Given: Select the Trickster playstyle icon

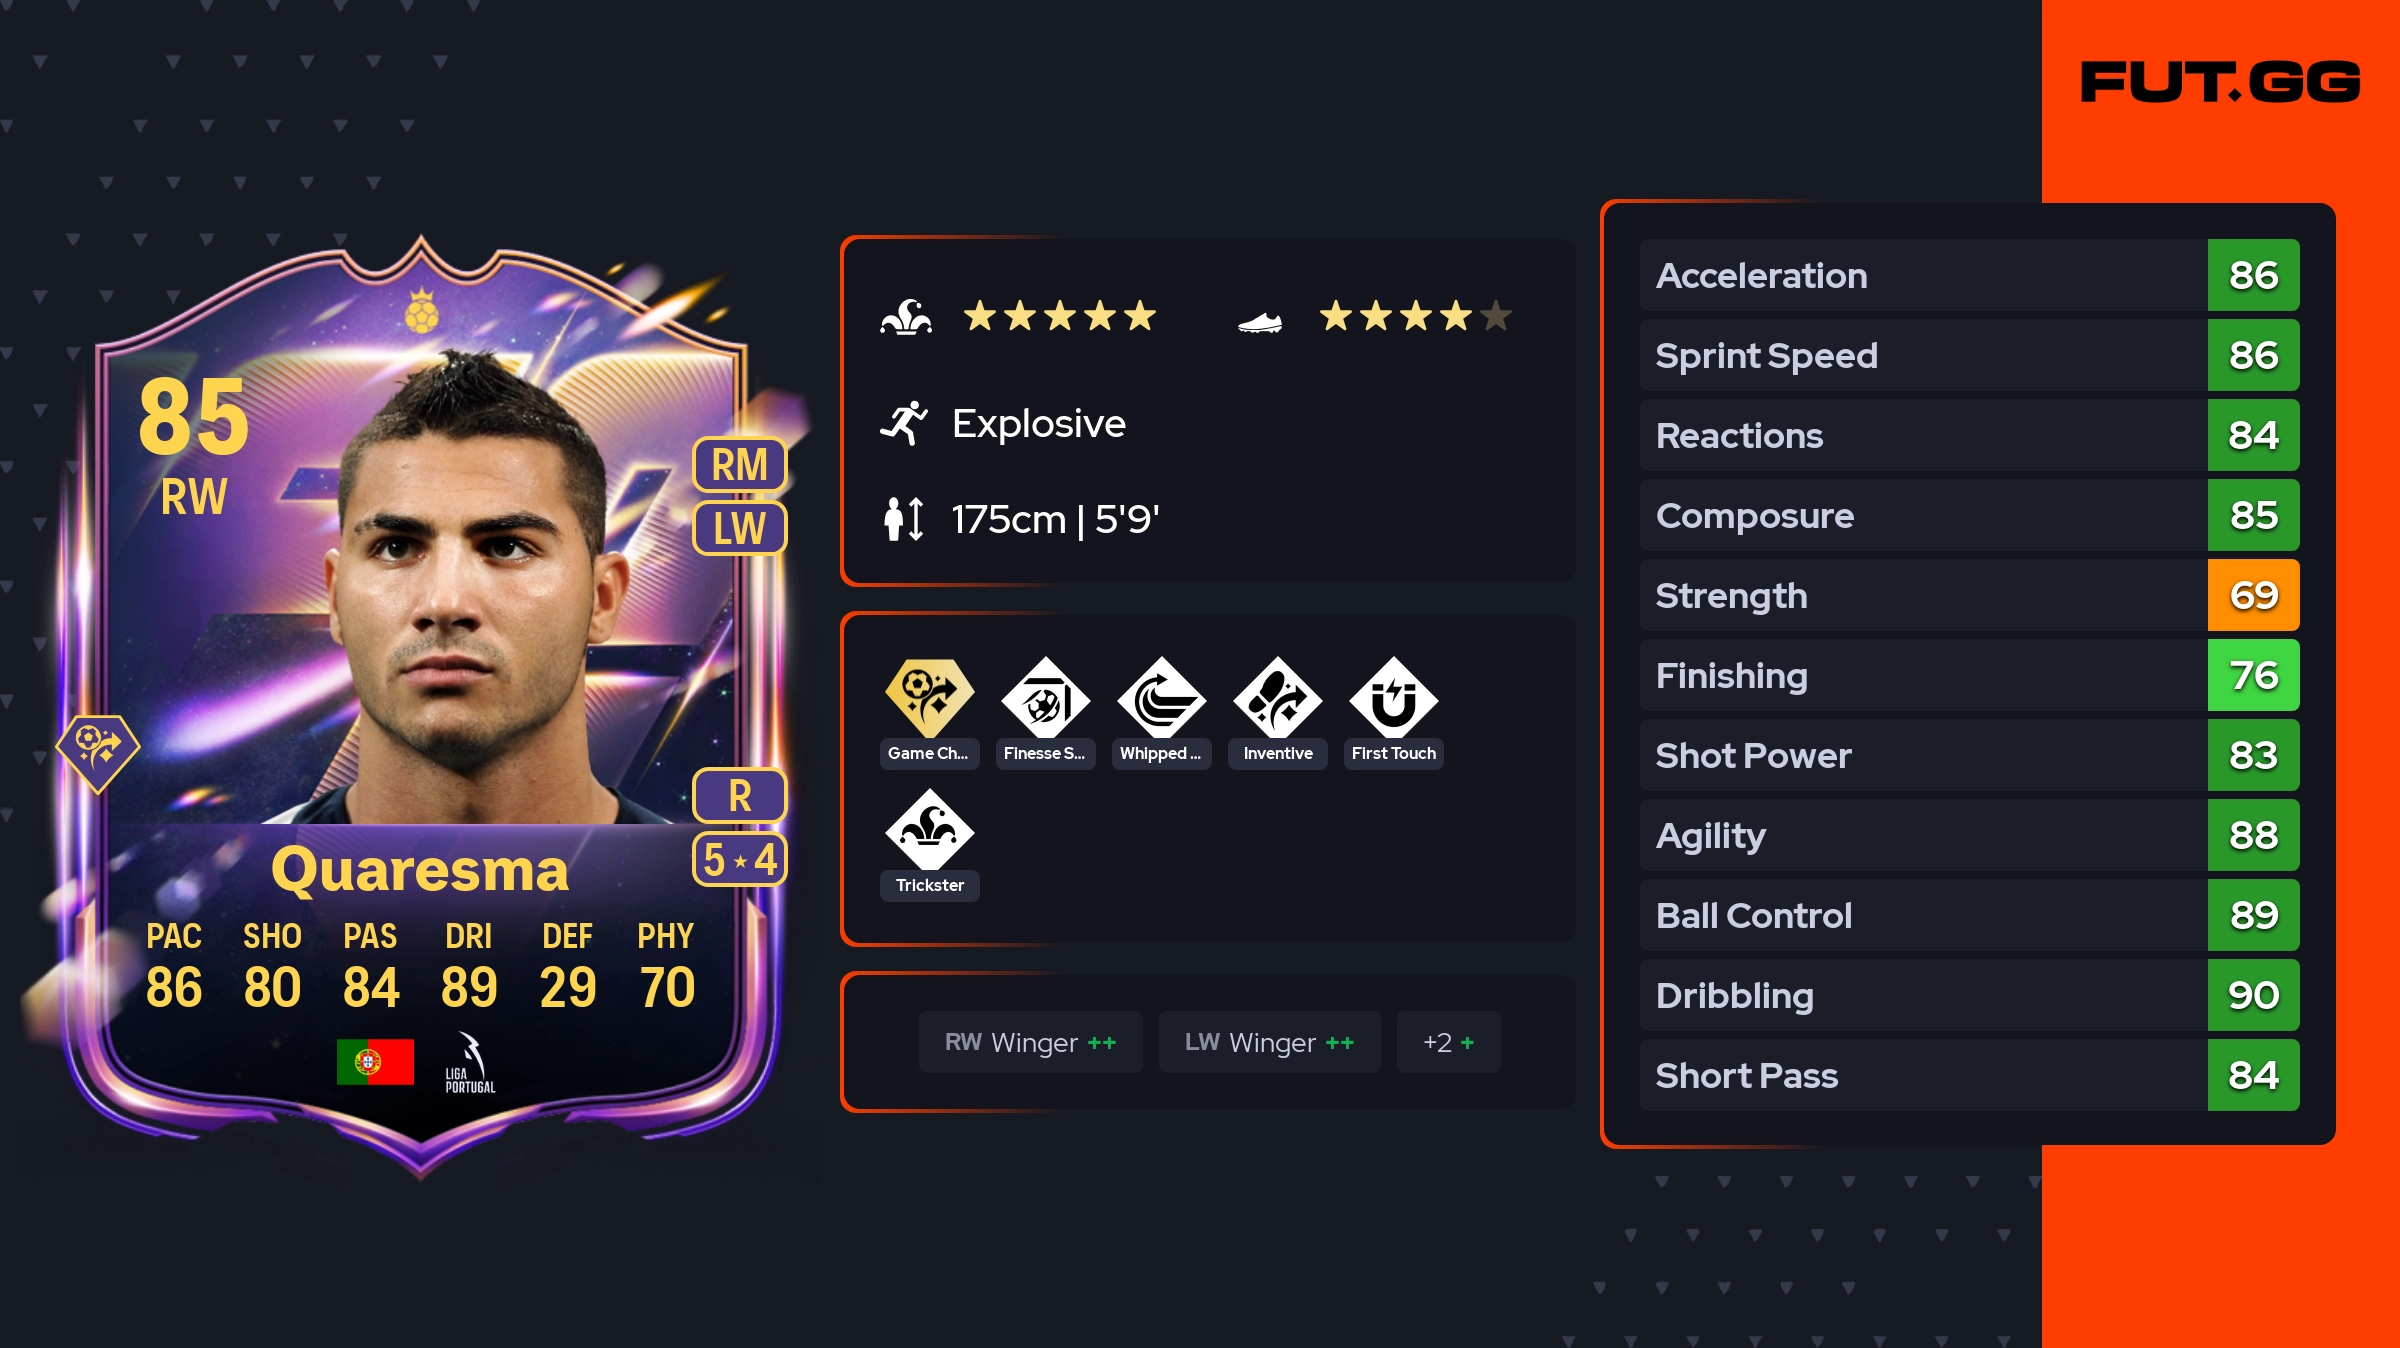Looking at the screenshot, I should pos(929,829).
